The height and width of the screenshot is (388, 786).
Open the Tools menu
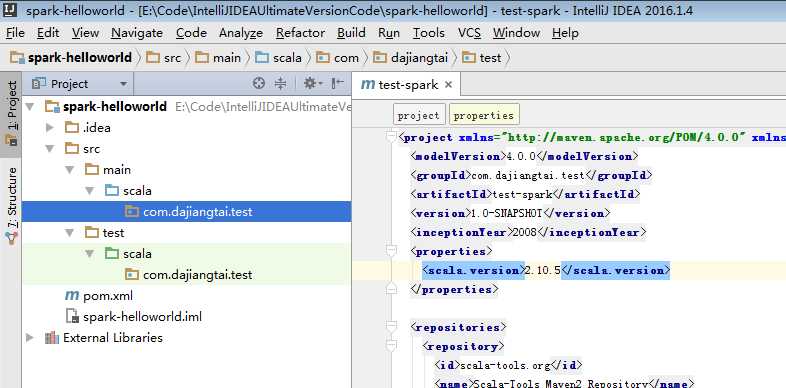[x=429, y=33]
